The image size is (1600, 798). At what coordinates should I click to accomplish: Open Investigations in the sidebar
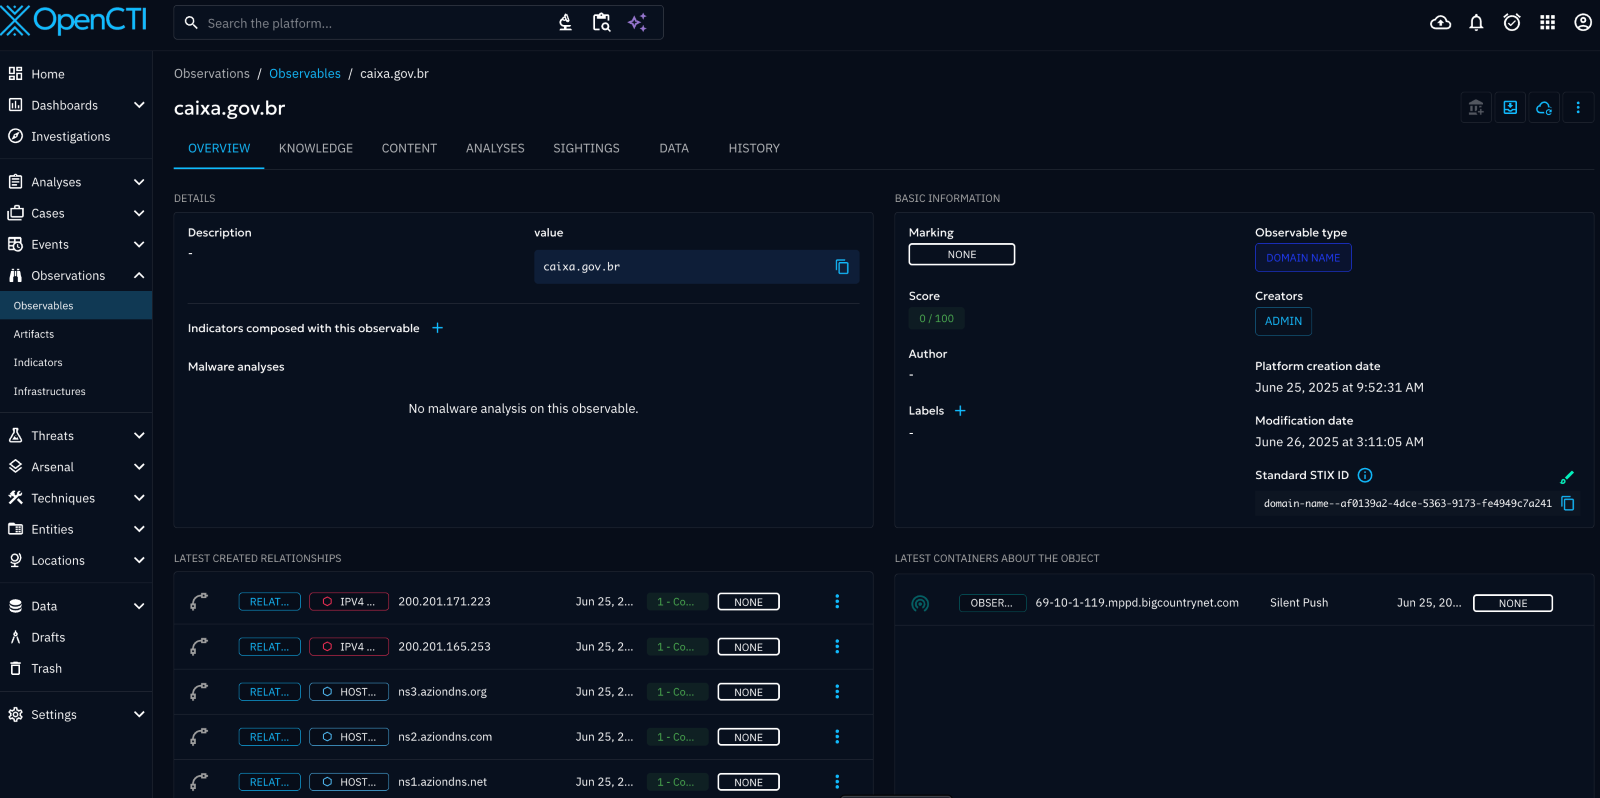point(76,136)
